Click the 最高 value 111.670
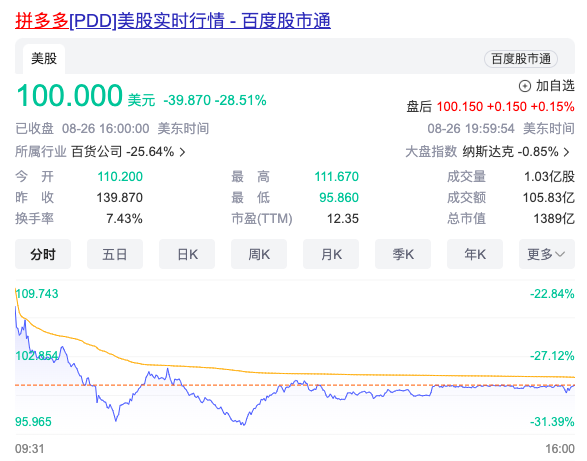The image size is (587, 461). pyautogui.click(x=337, y=176)
